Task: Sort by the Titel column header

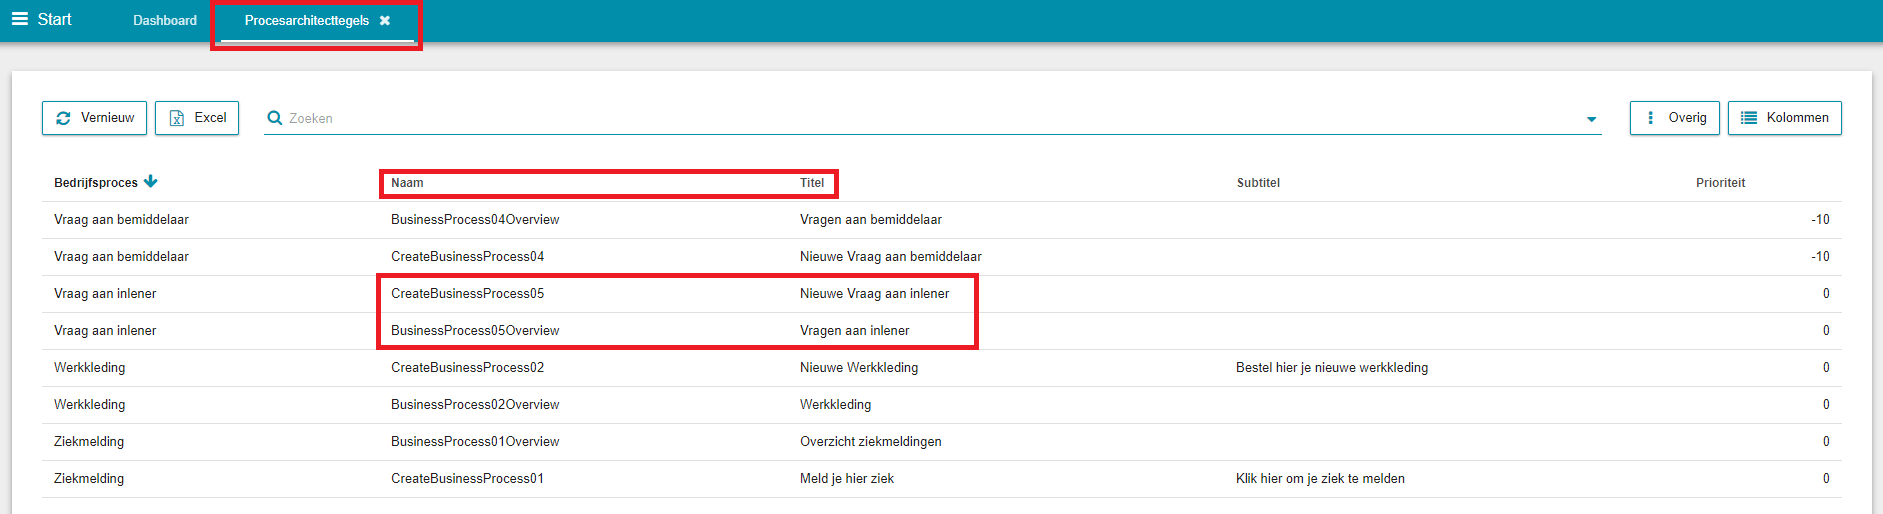Action: 812,183
